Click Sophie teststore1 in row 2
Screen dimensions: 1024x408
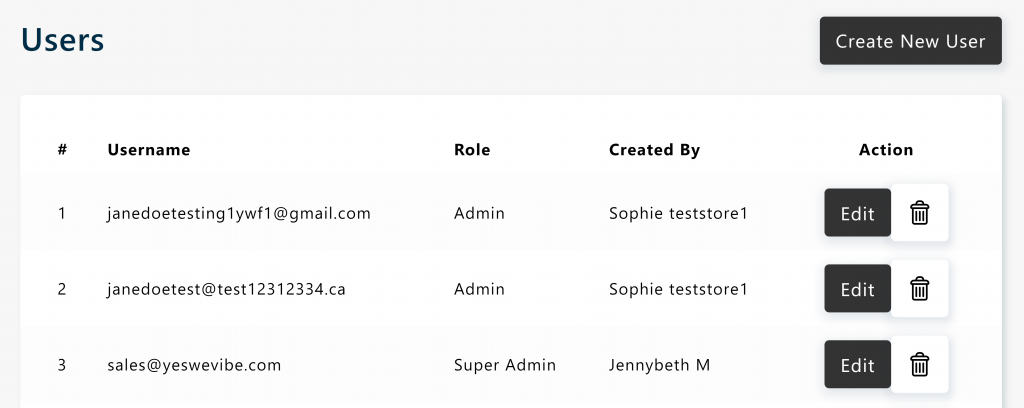pos(678,289)
